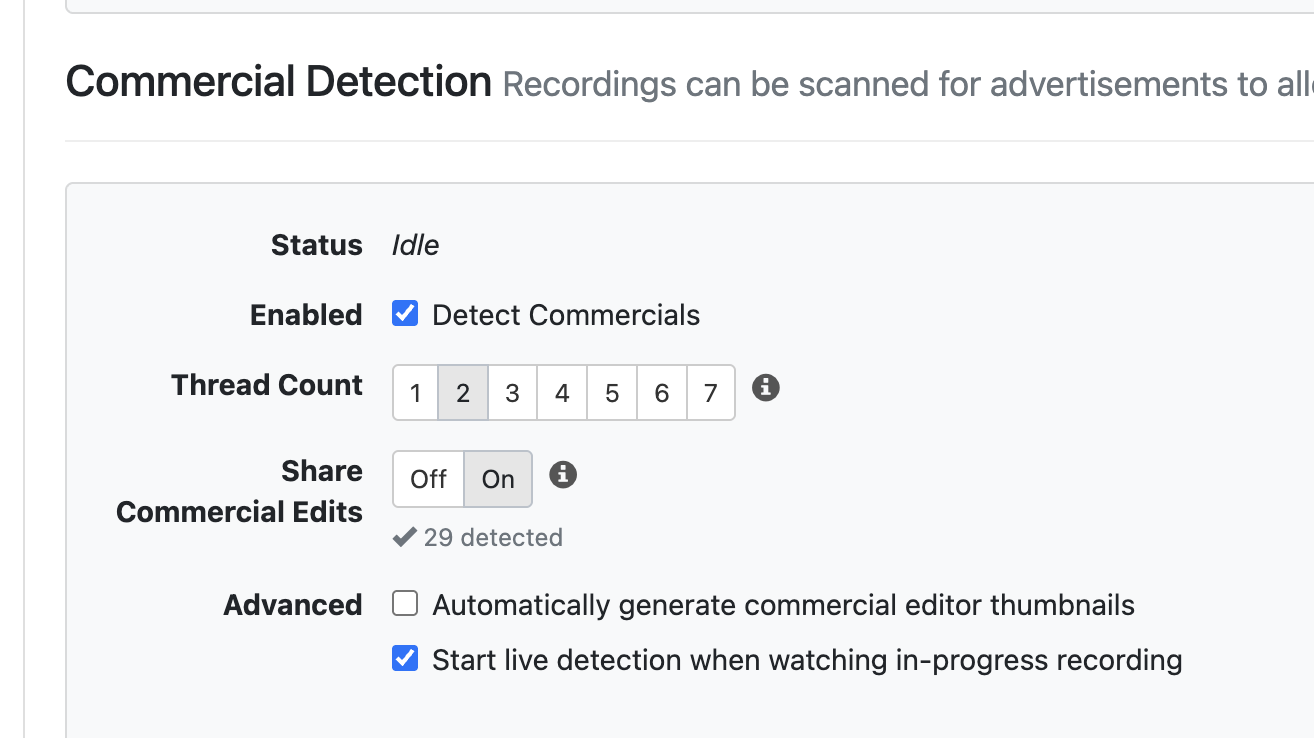Uncheck the Detect Commercials checkbox
The image size is (1314, 738).
[405, 314]
